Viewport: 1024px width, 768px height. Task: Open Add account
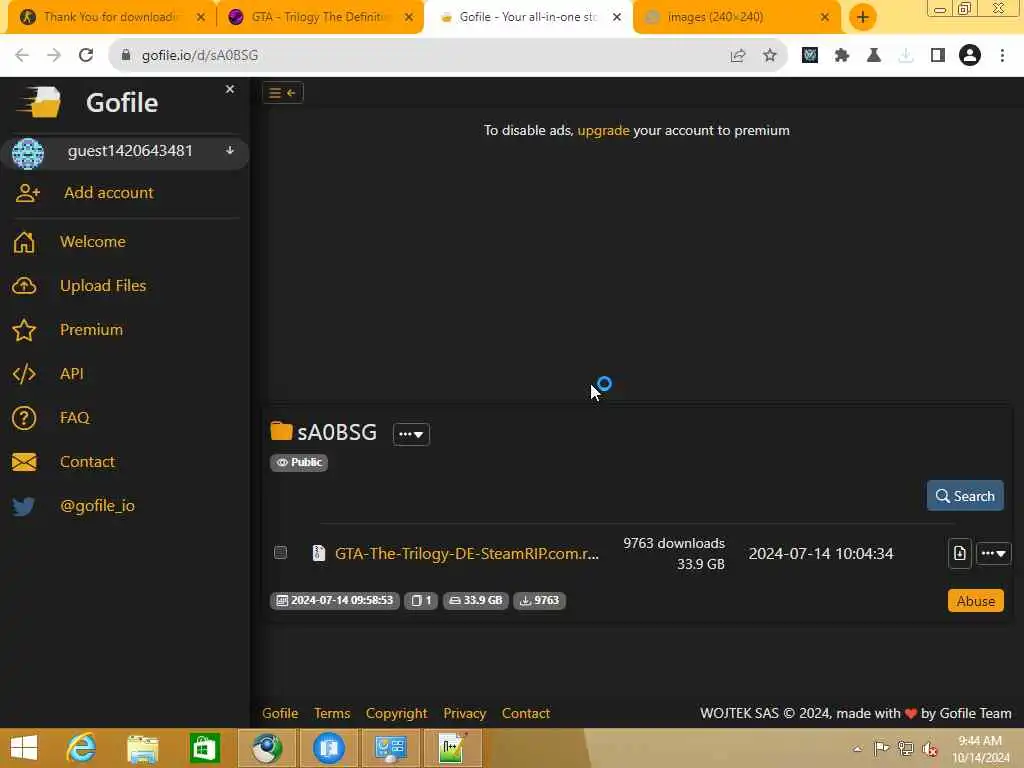point(108,193)
